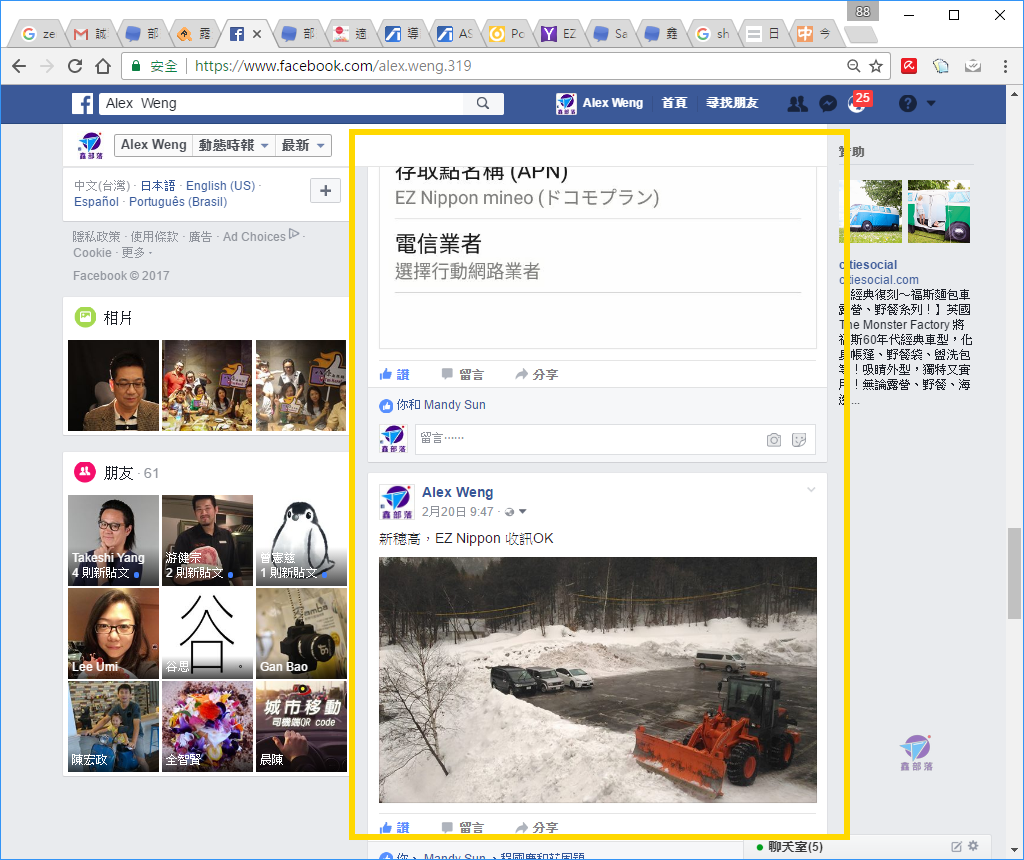Open the 相片 photos section heading
Image resolution: width=1024 pixels, height=860 pixels.
(118, 318)
